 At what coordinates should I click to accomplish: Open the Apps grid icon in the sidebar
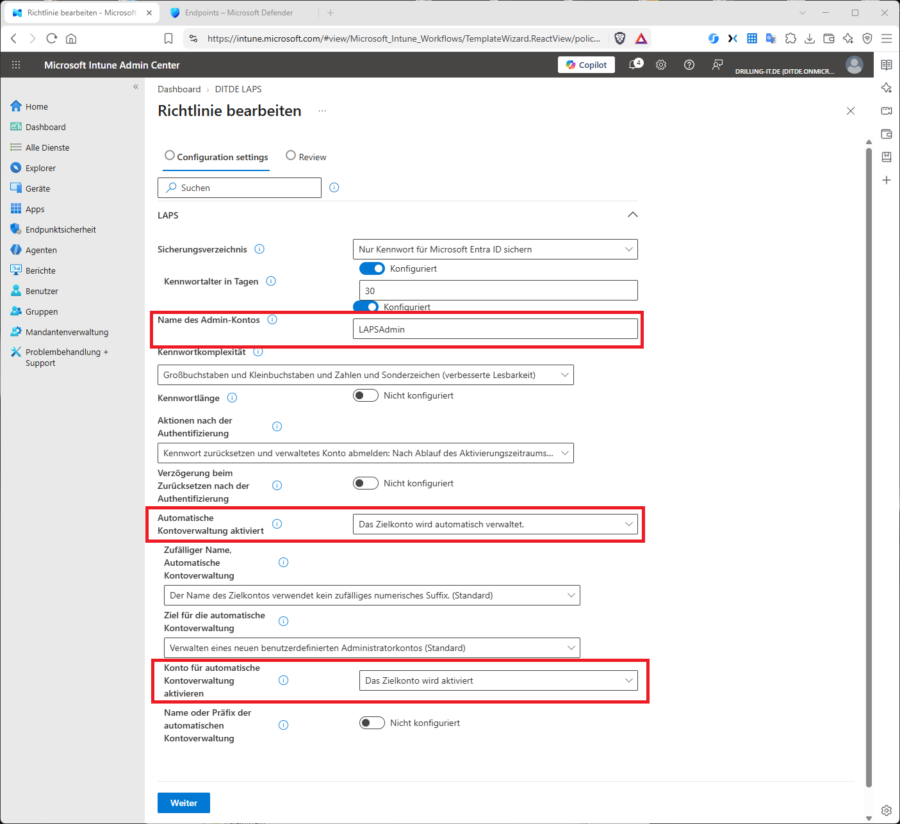click(15, 209)
